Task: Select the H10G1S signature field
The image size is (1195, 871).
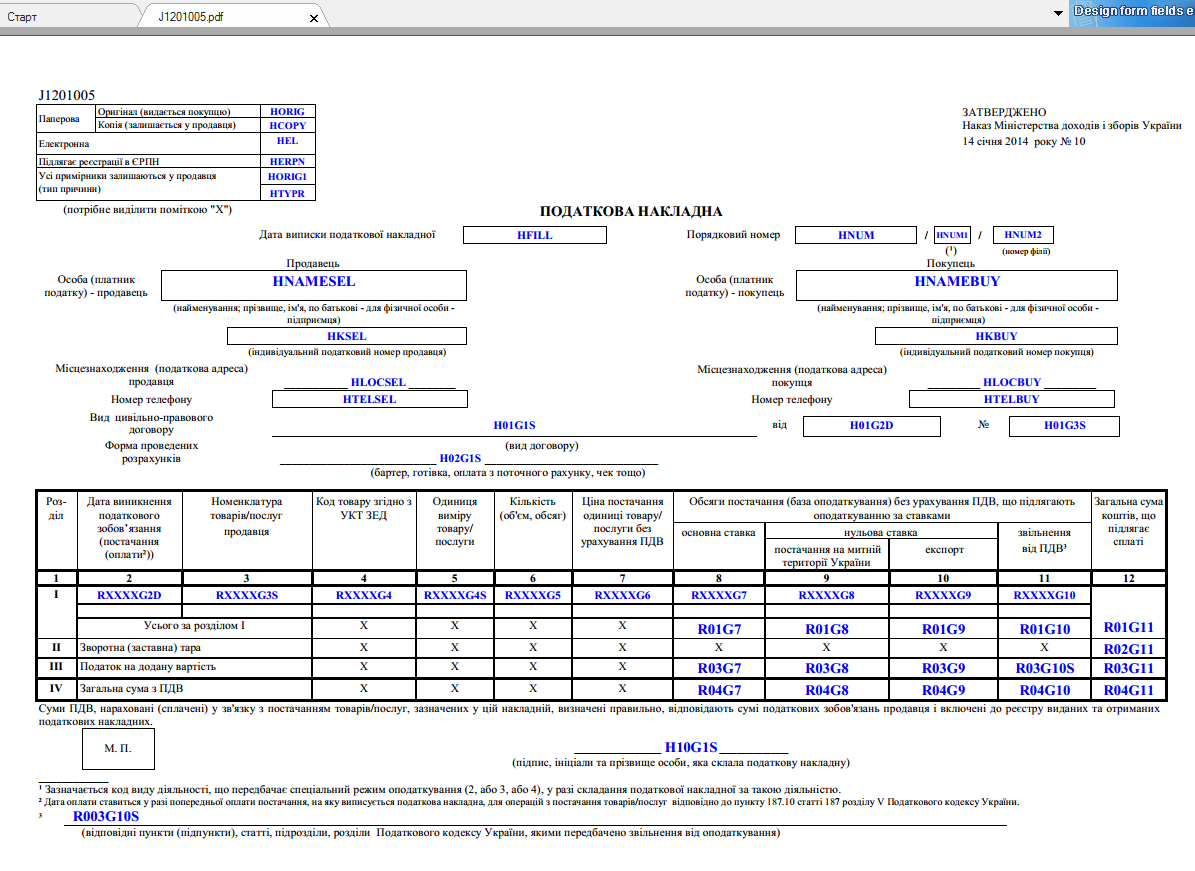Action: click(692, 747)
